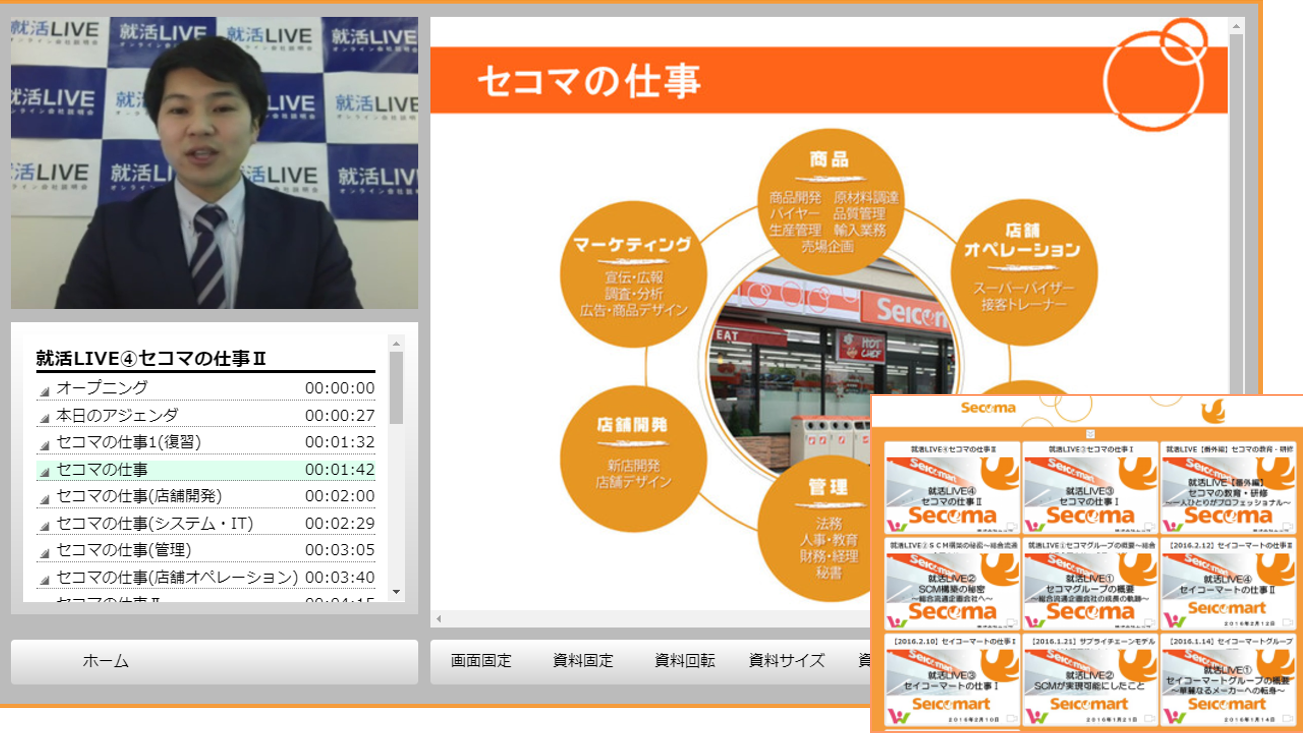Click the chapter list scrollbar thumb

coord(397,387)
